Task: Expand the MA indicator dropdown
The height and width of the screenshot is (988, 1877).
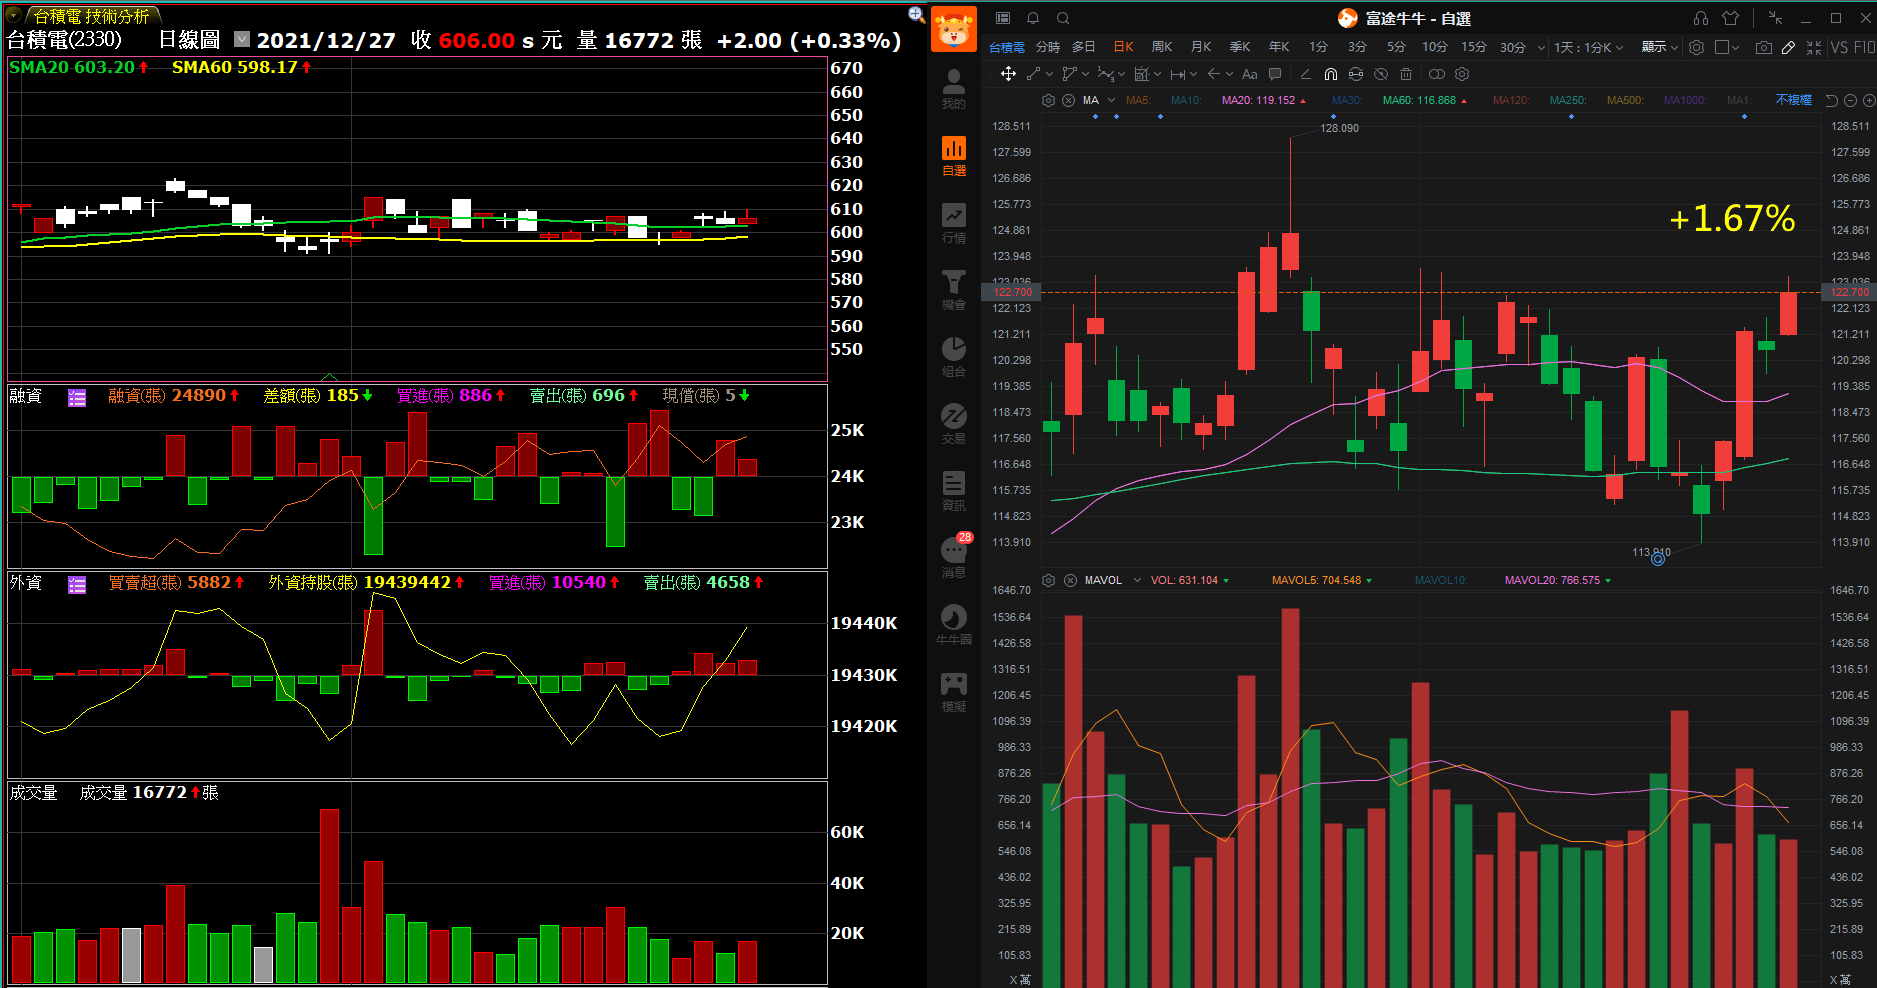Action: point(1111,100)
